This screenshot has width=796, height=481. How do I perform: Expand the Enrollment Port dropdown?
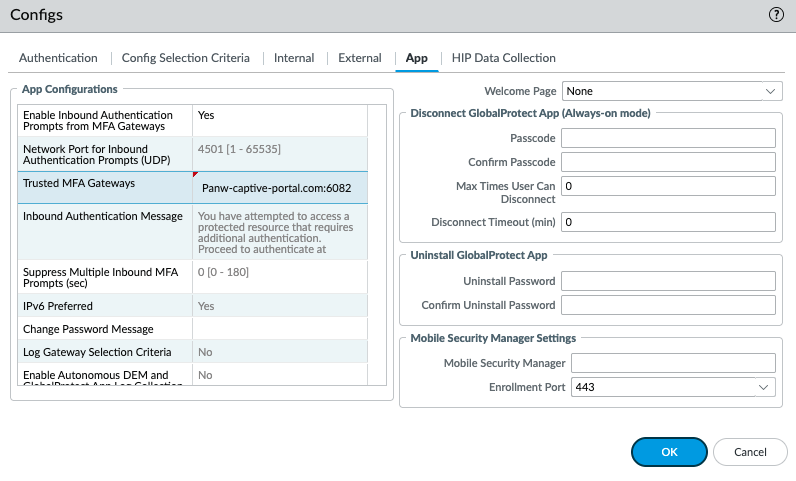(673, 387)
